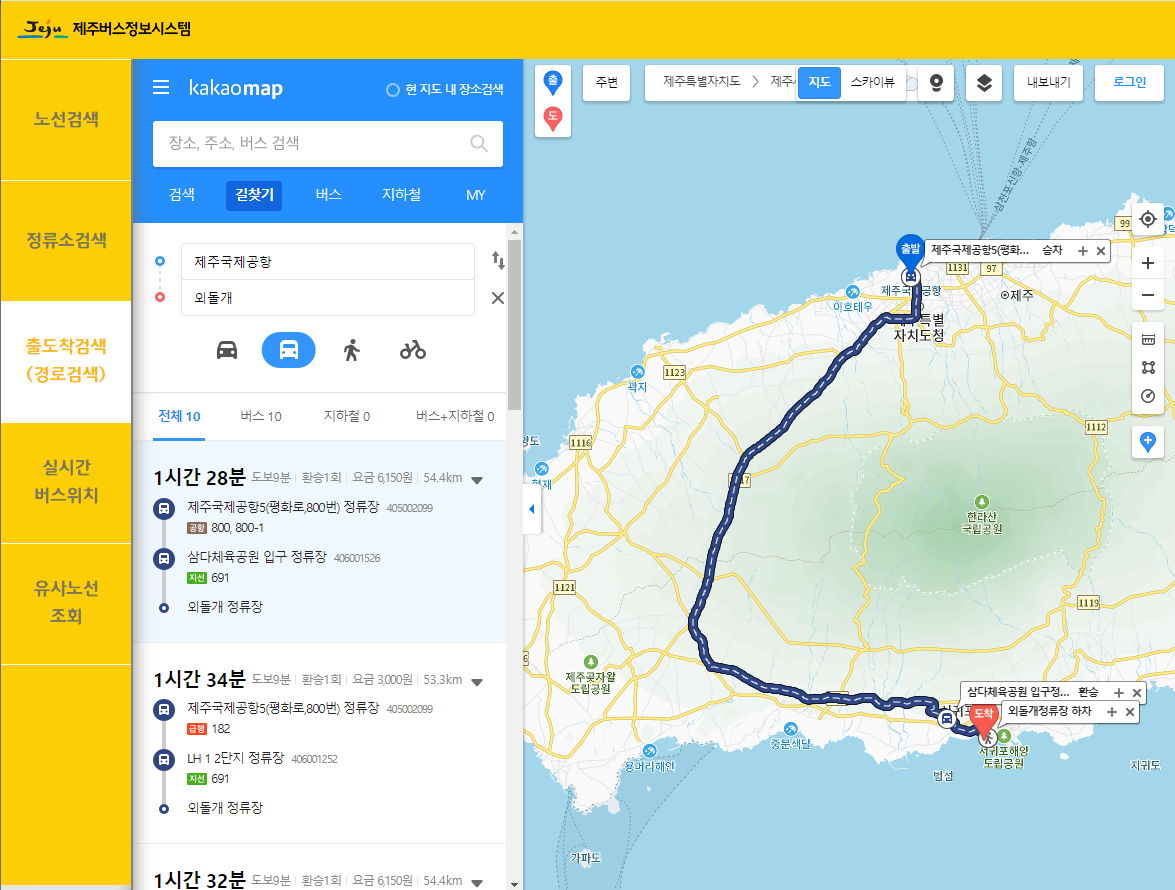Click plus on 제주국제공항5 승차 label
Screen dimensions: 1175x890
click(x=1083, y=251)
